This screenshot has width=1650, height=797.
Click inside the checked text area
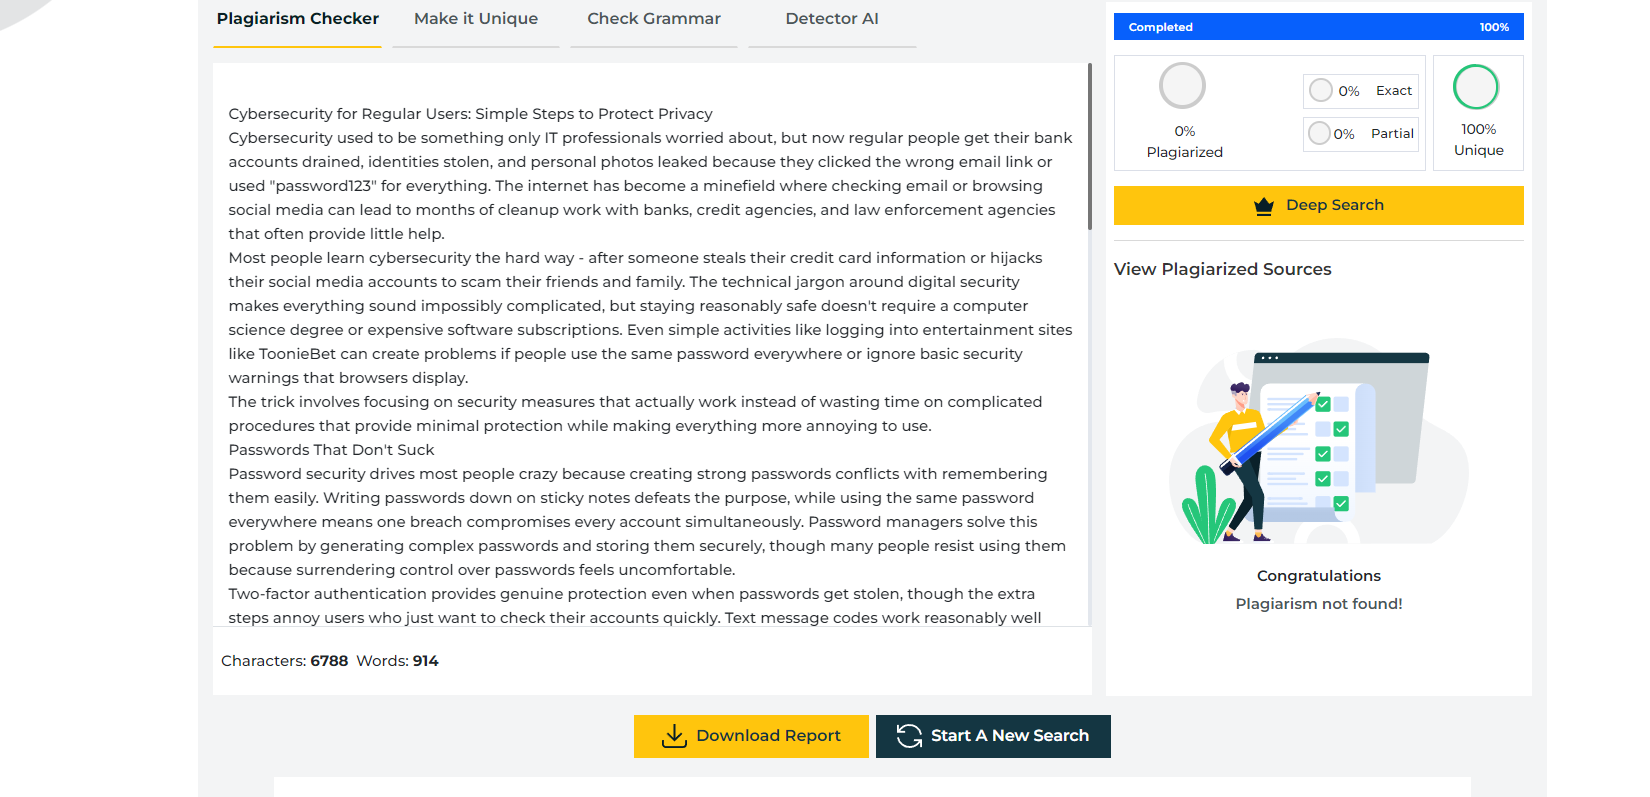click(x=650, y=345)
